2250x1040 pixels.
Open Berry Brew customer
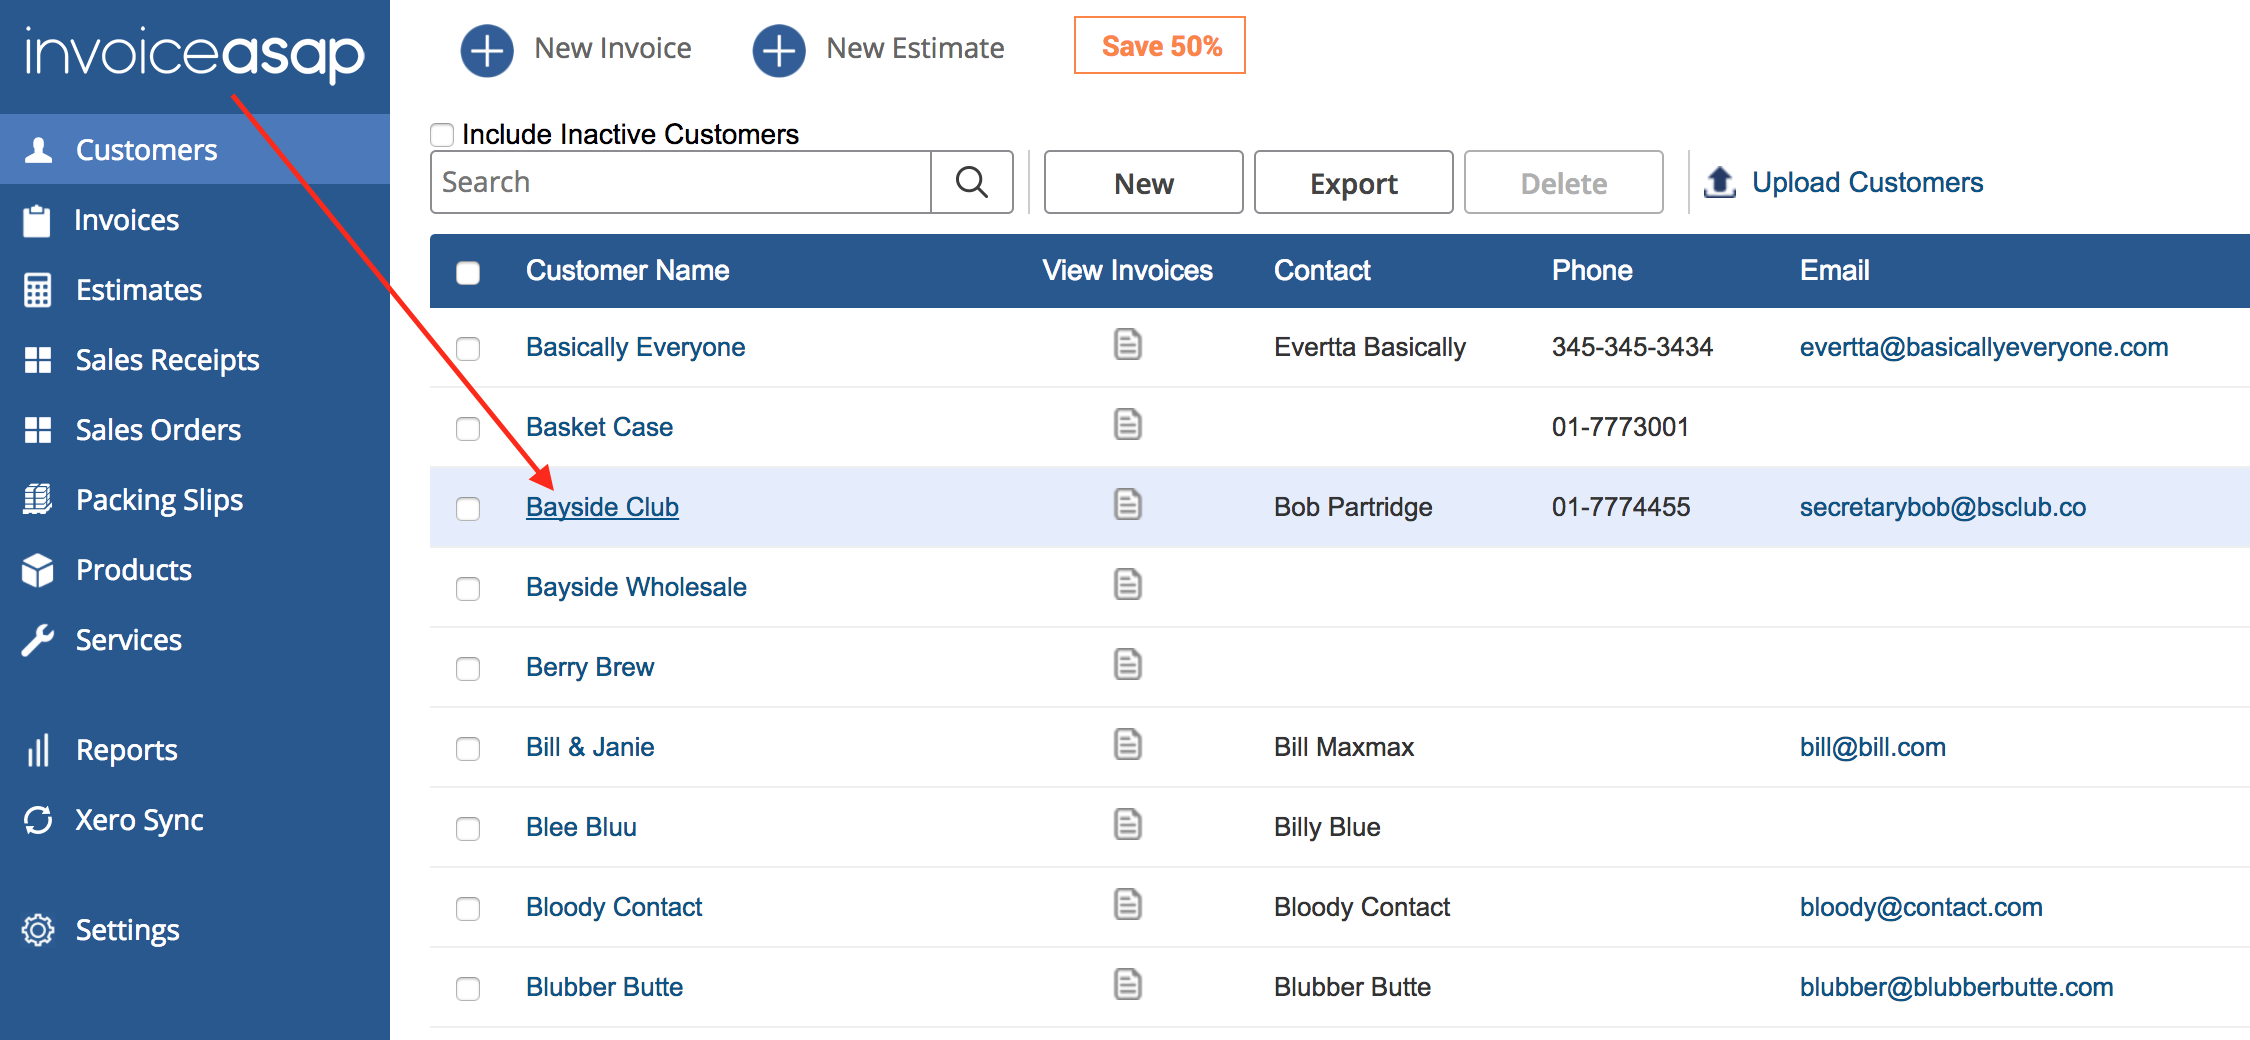[x=590, y=667]
